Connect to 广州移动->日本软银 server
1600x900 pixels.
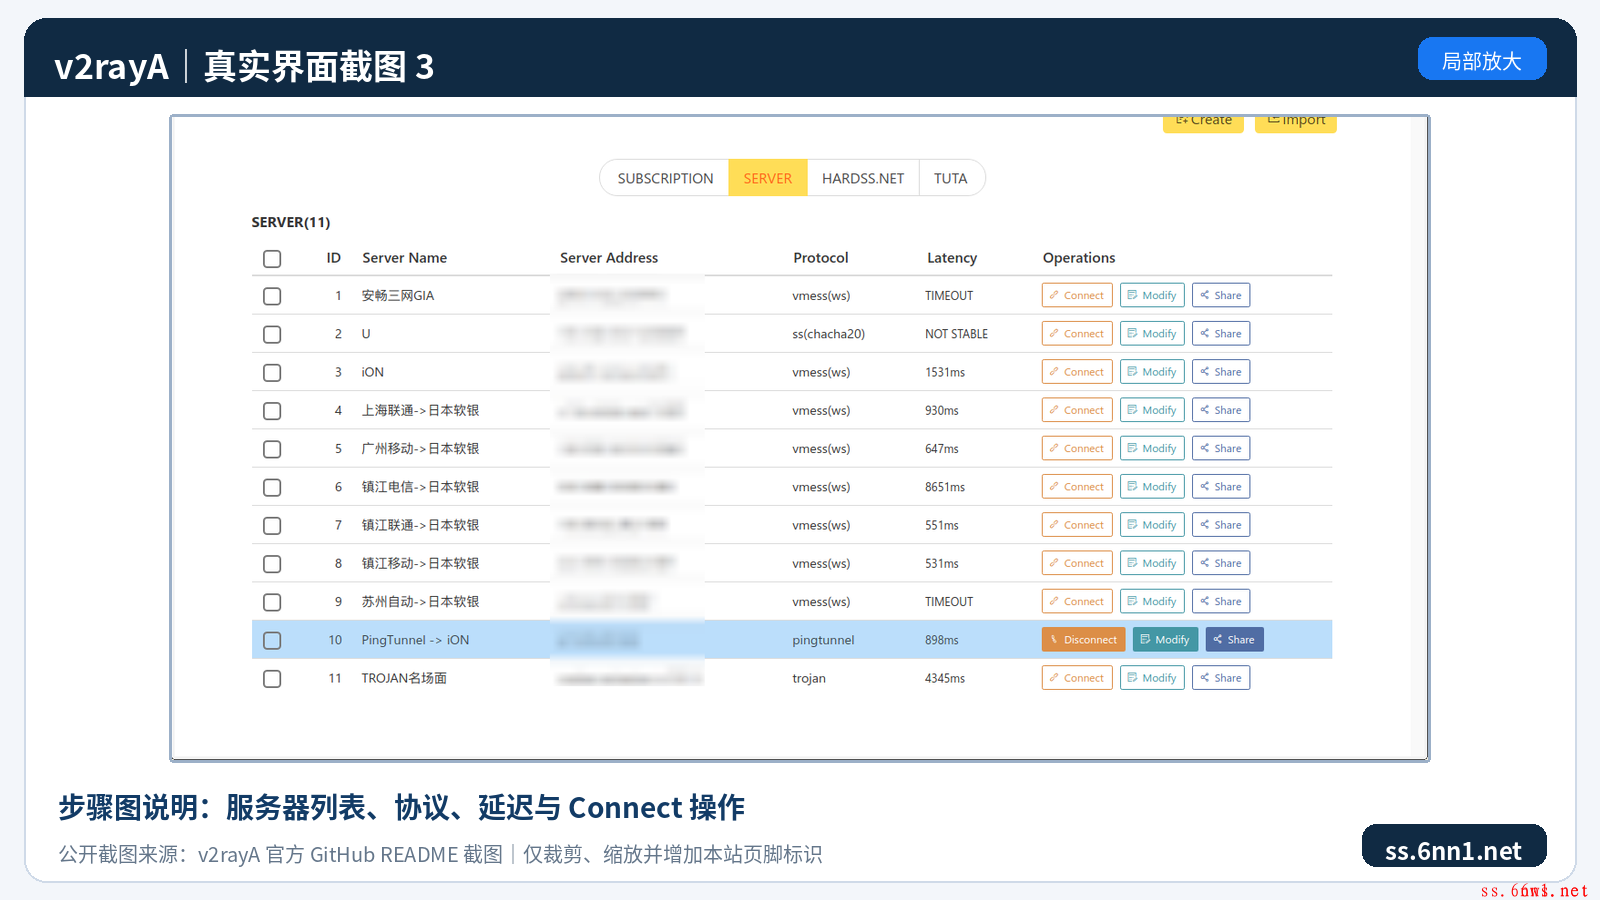click(1077, 449)
